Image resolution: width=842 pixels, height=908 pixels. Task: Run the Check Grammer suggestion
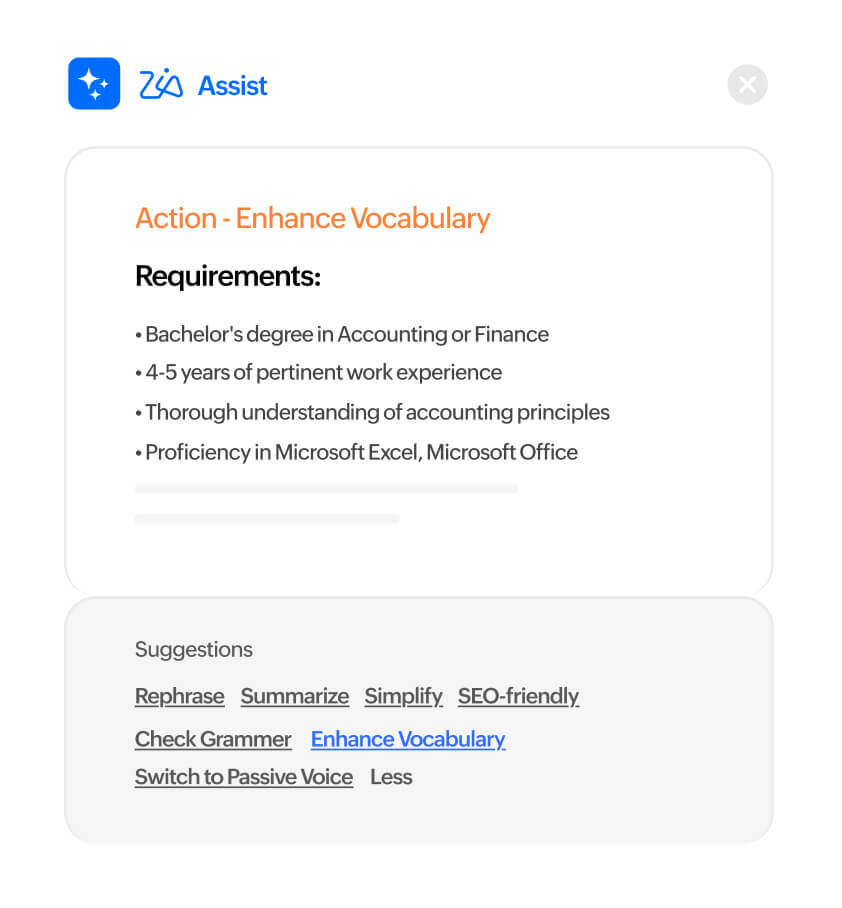click(213, 739)
